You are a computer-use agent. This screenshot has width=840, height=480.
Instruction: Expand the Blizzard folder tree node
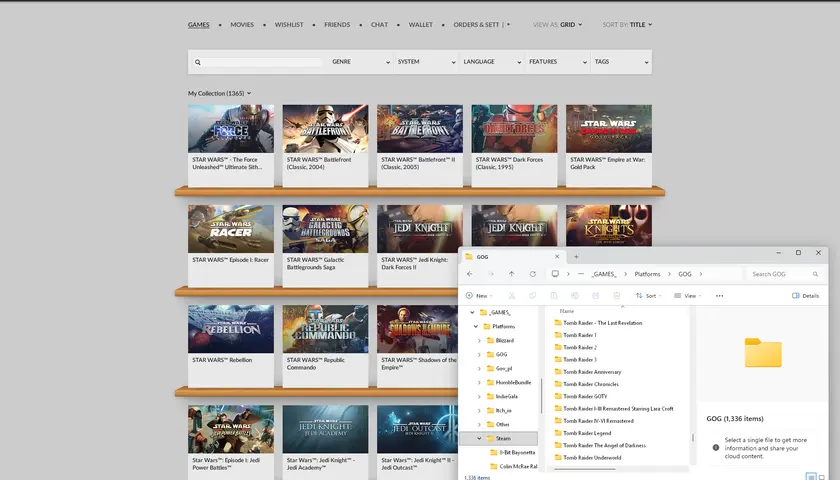point(479,341)
